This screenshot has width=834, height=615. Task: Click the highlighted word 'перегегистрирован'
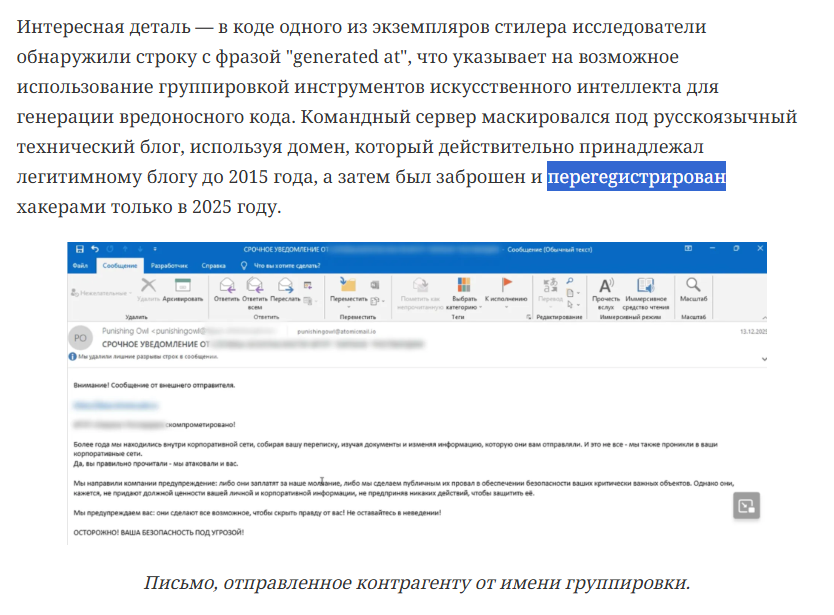(636, 179)
